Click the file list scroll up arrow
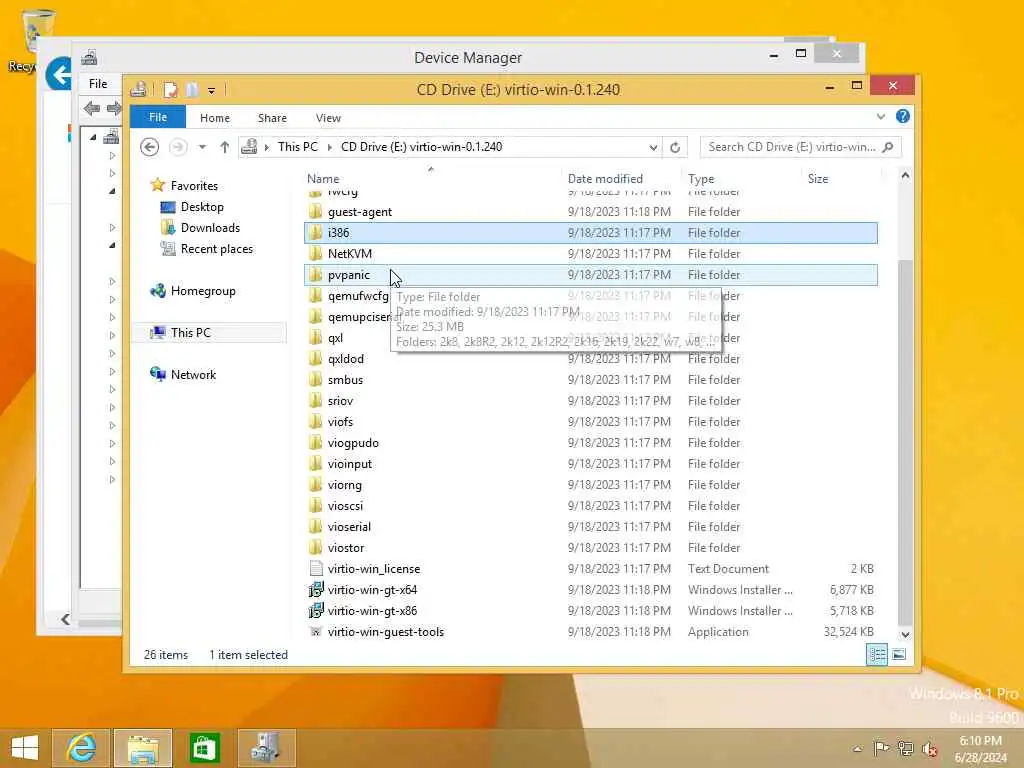Screen dimensions: 1024x768 coord(905,176)
